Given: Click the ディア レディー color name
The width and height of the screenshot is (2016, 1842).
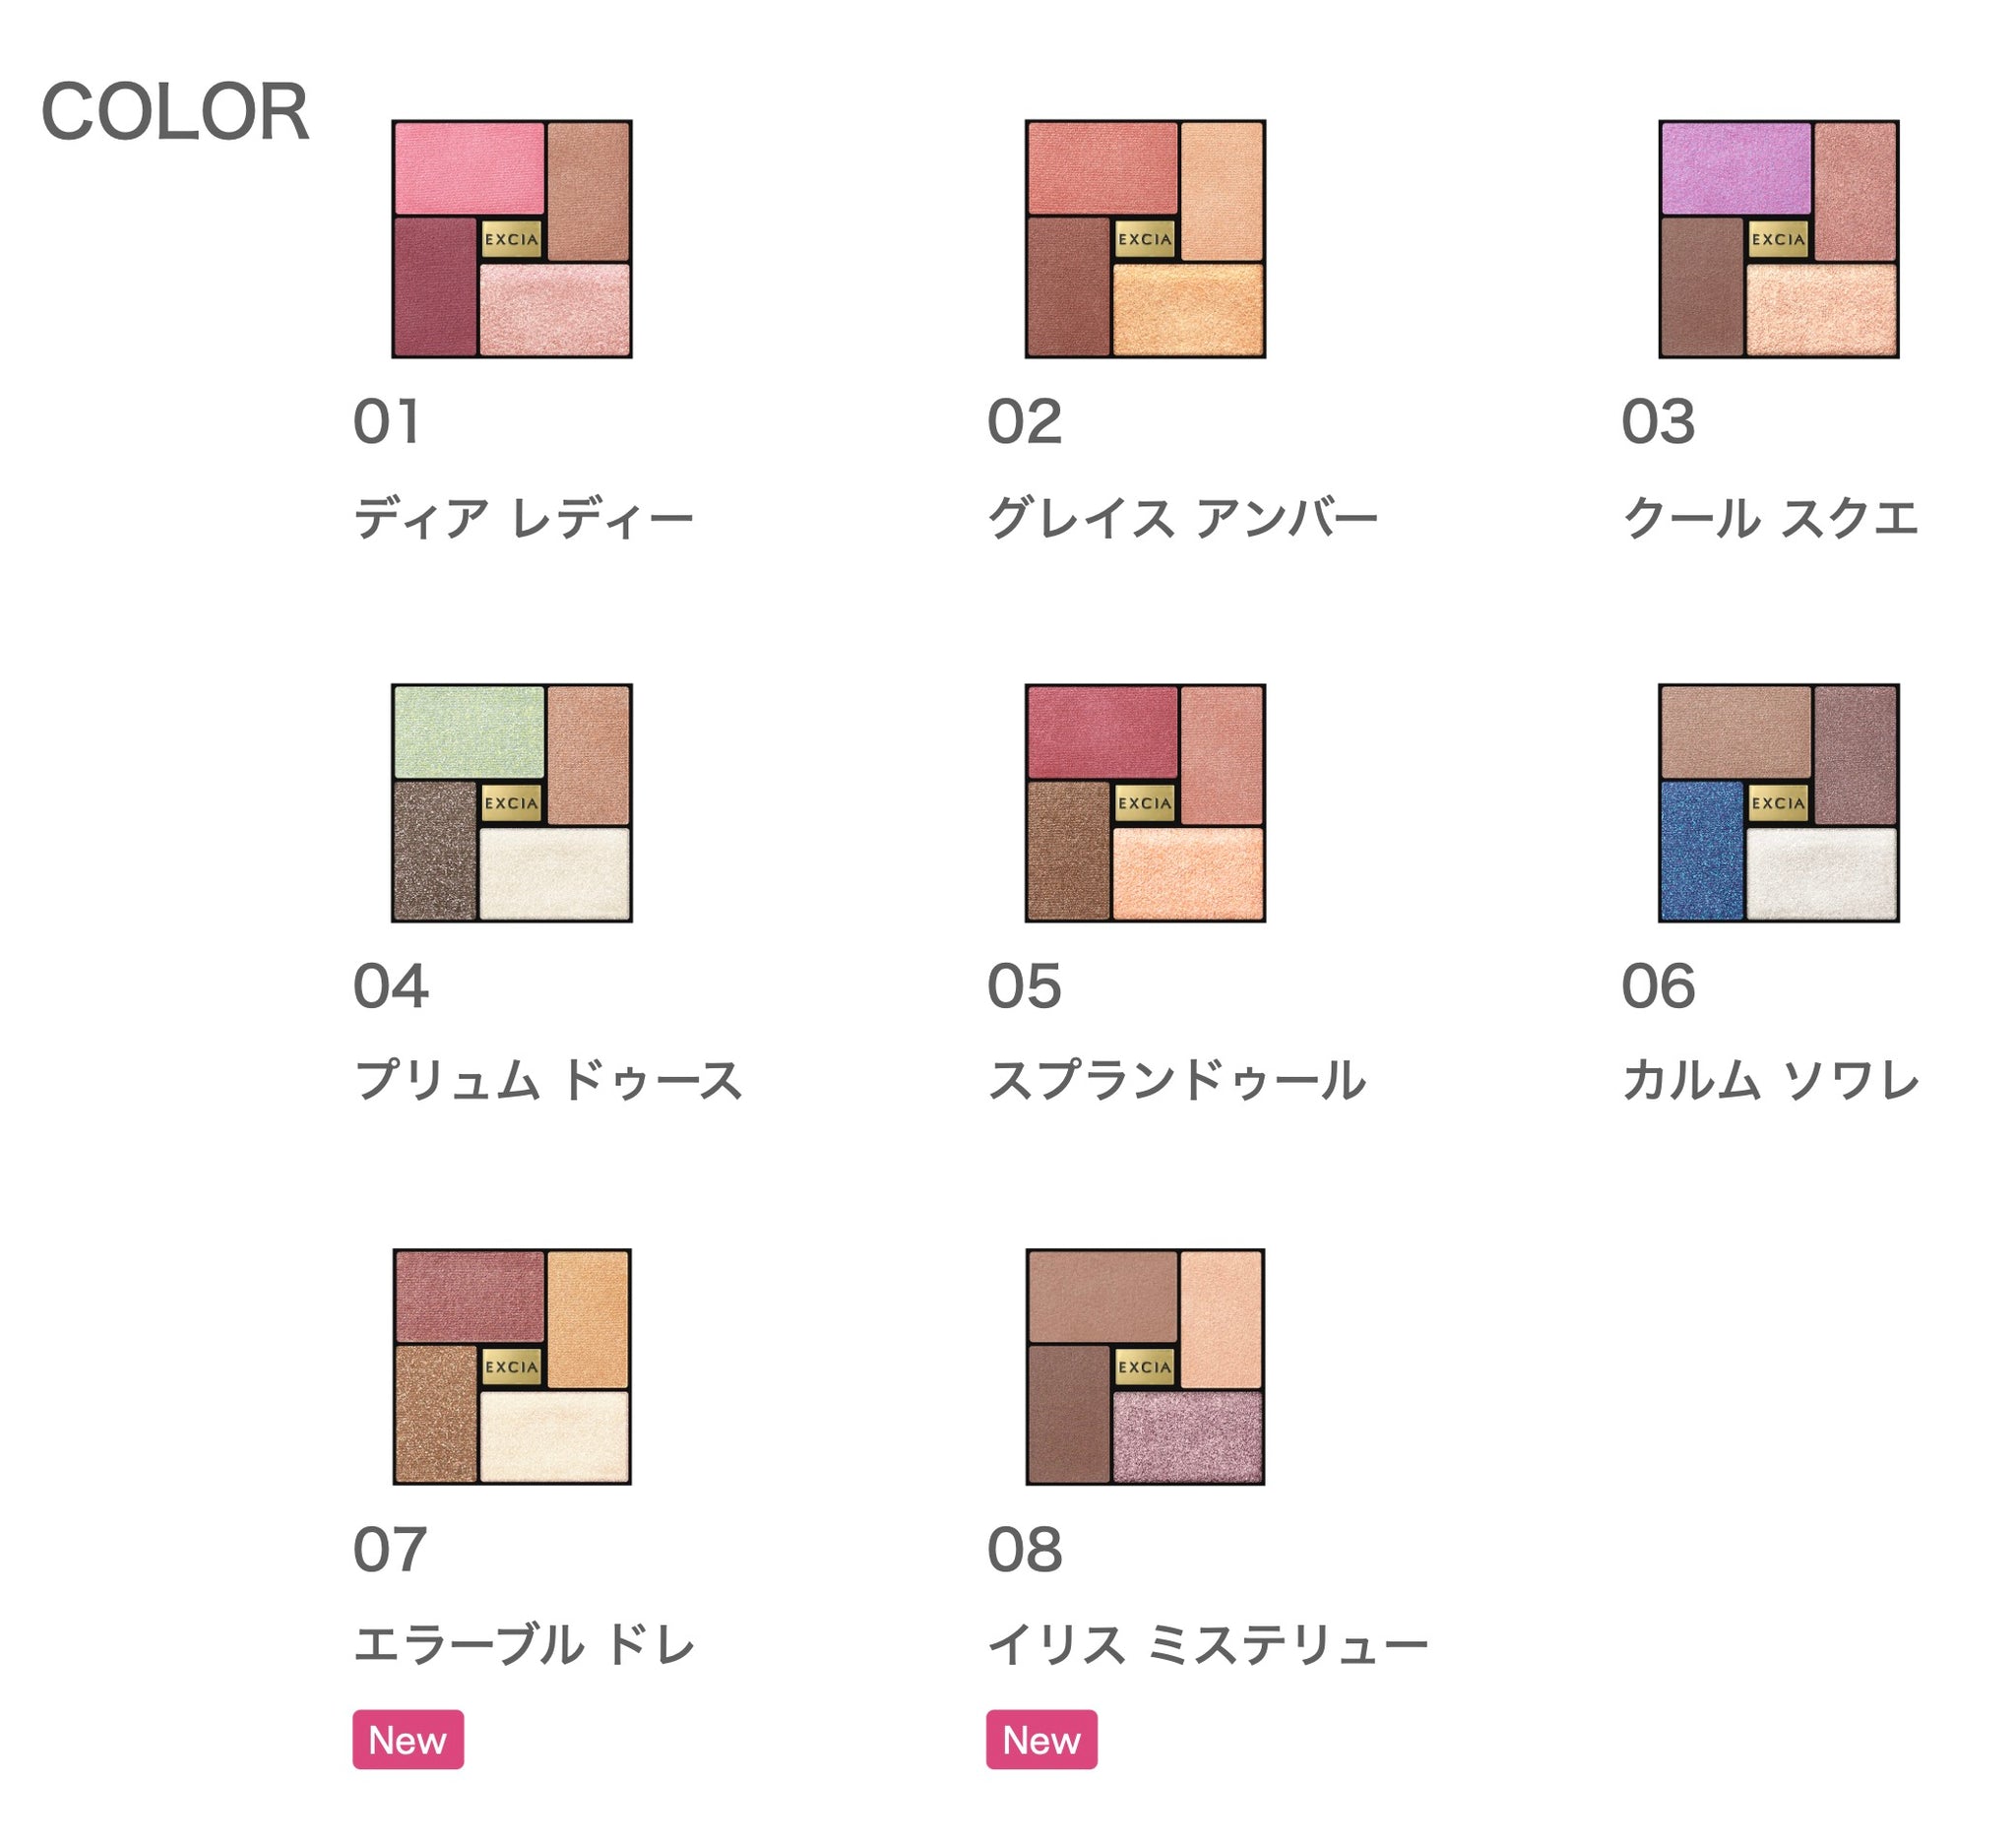Looking at the screenshot, I should [523, 519].
